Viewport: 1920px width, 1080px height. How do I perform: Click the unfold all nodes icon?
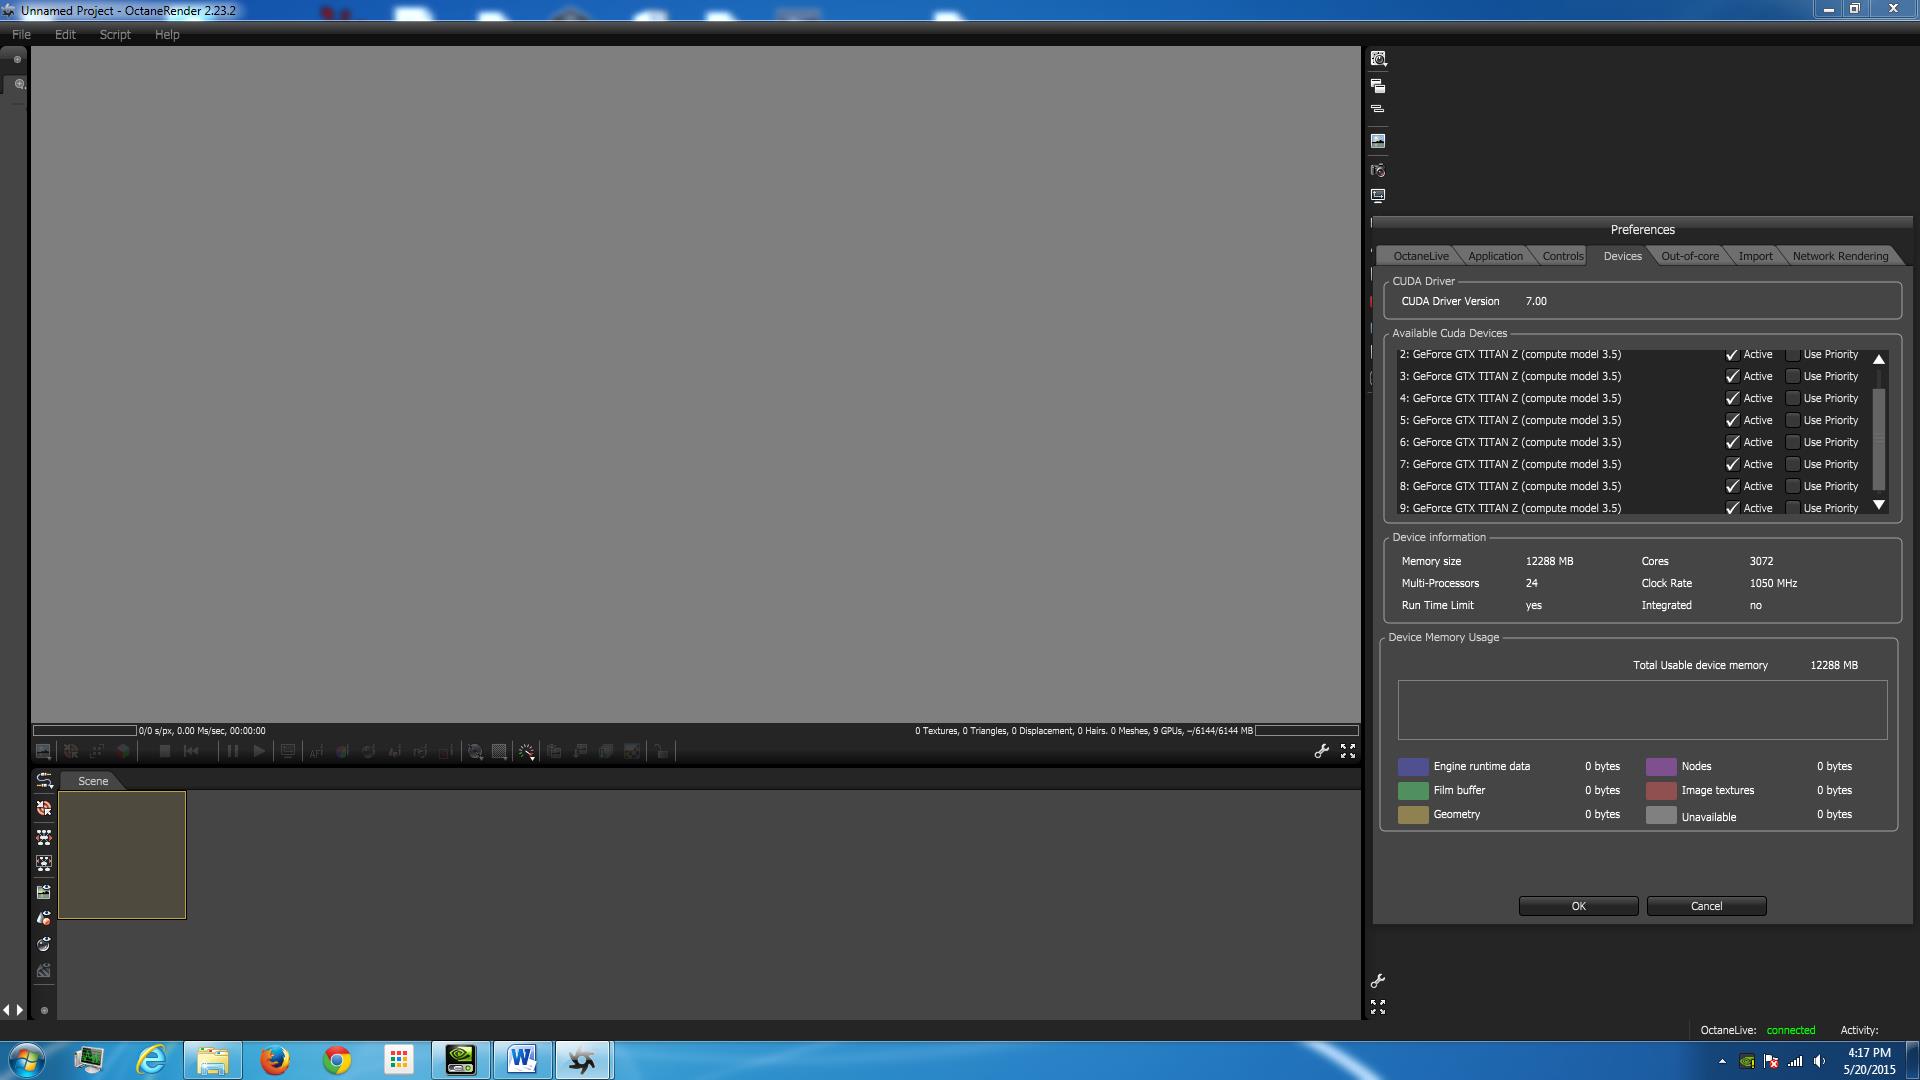[x=44, y=836]
